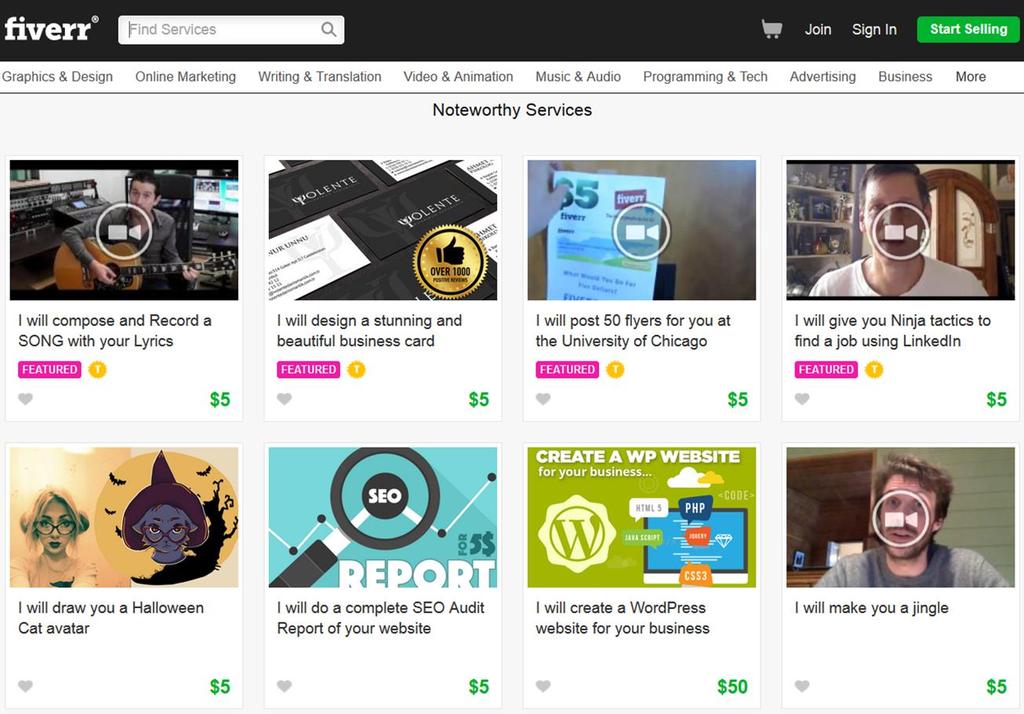
Task: Focus the Find Services search box
Action: (x=231, y=29)
